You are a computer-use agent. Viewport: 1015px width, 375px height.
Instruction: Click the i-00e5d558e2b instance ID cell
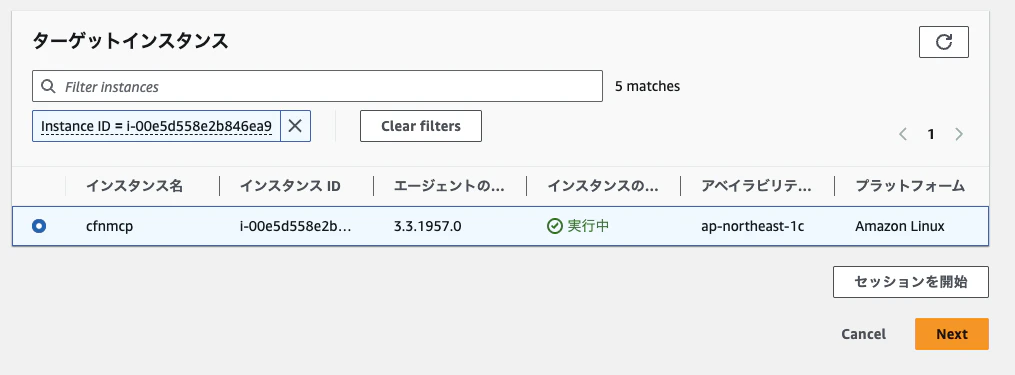[296, 227]
